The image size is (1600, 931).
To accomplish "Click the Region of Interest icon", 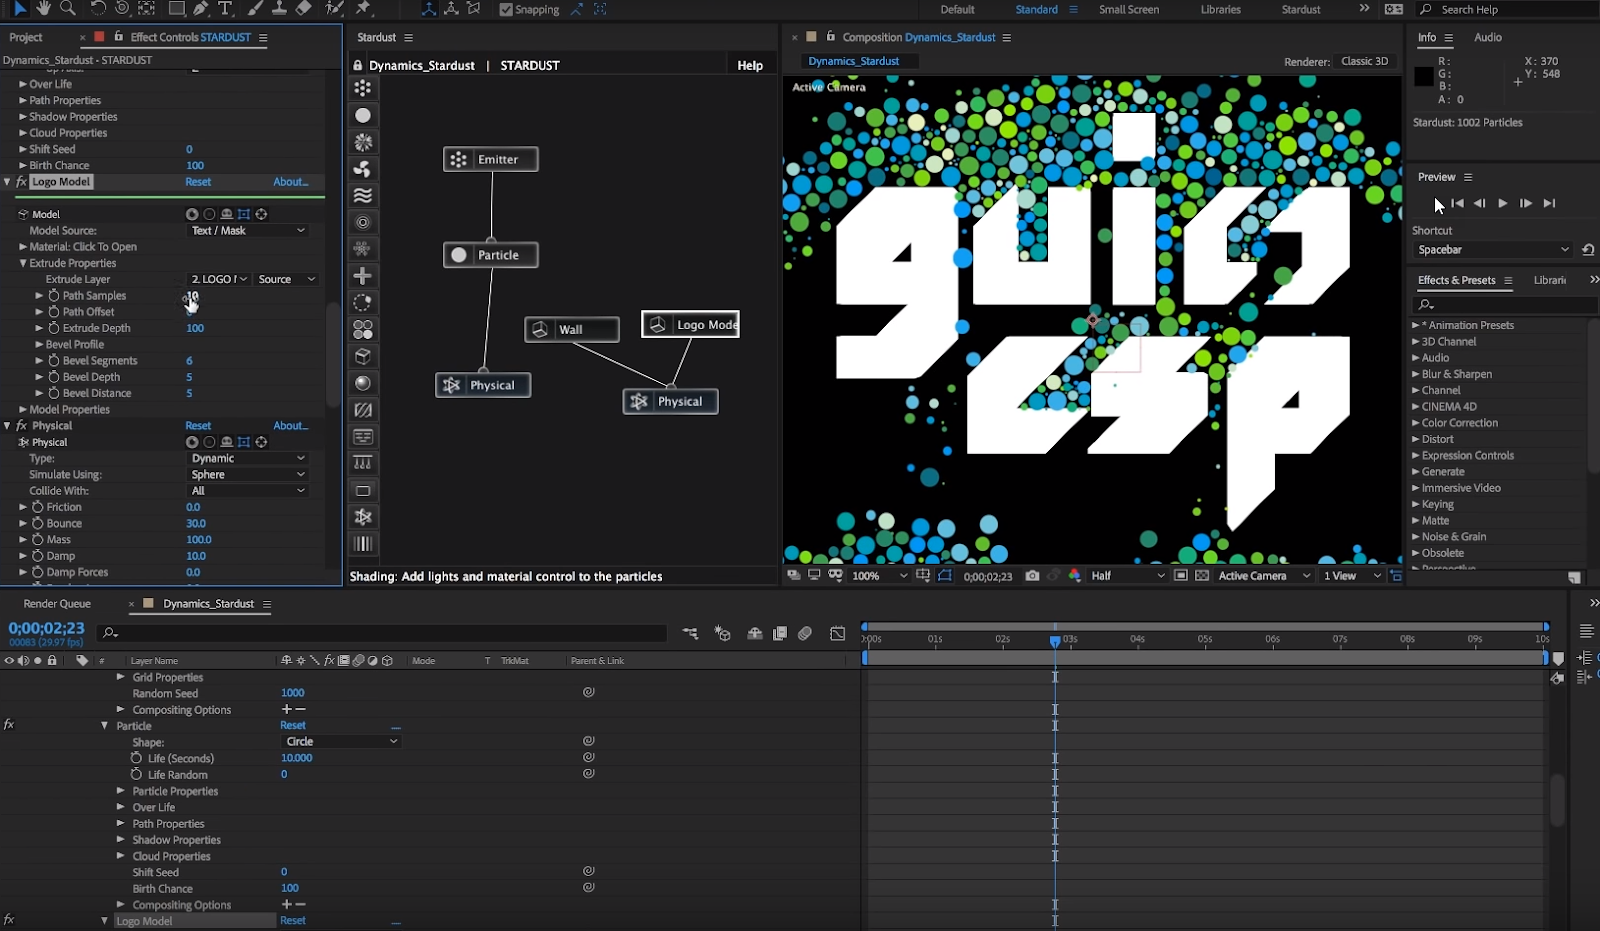I will coord(1181,575).
